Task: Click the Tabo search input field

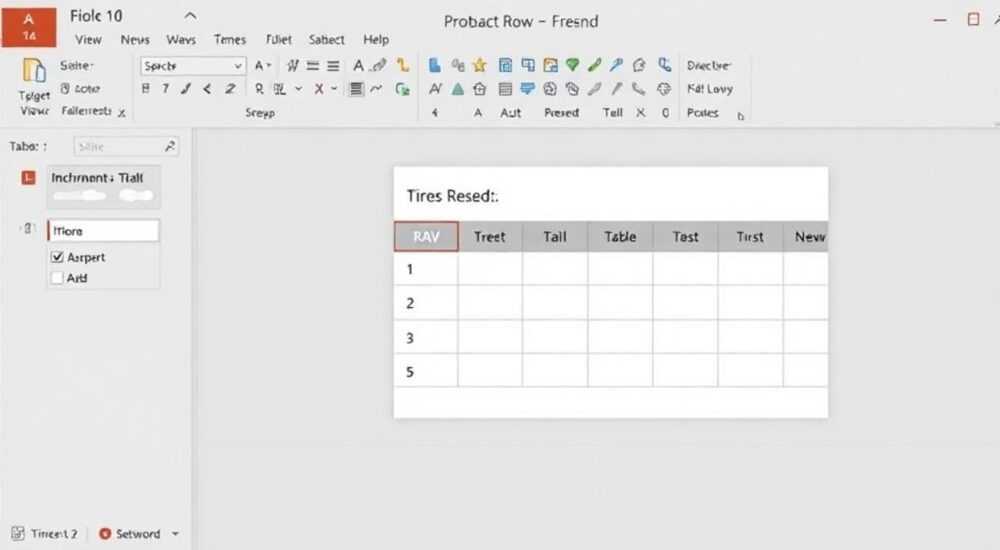Action: pyautogui.click(x=126, y=147)
